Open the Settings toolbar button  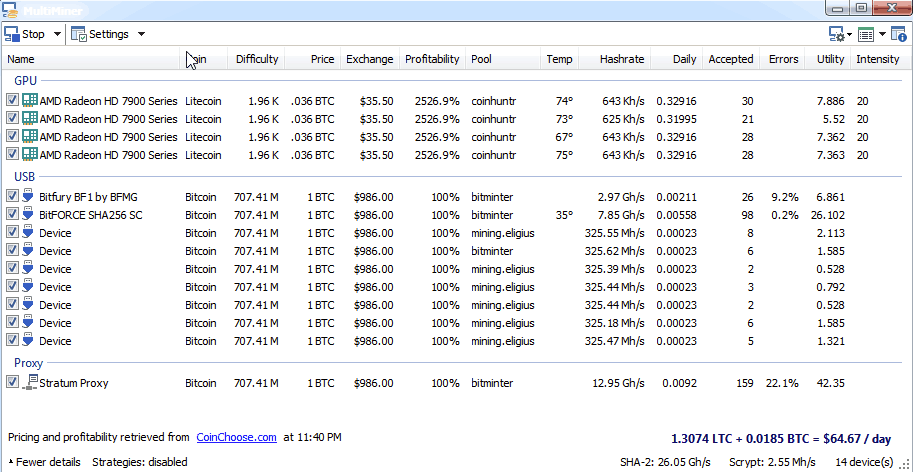[x=100, y=34]
